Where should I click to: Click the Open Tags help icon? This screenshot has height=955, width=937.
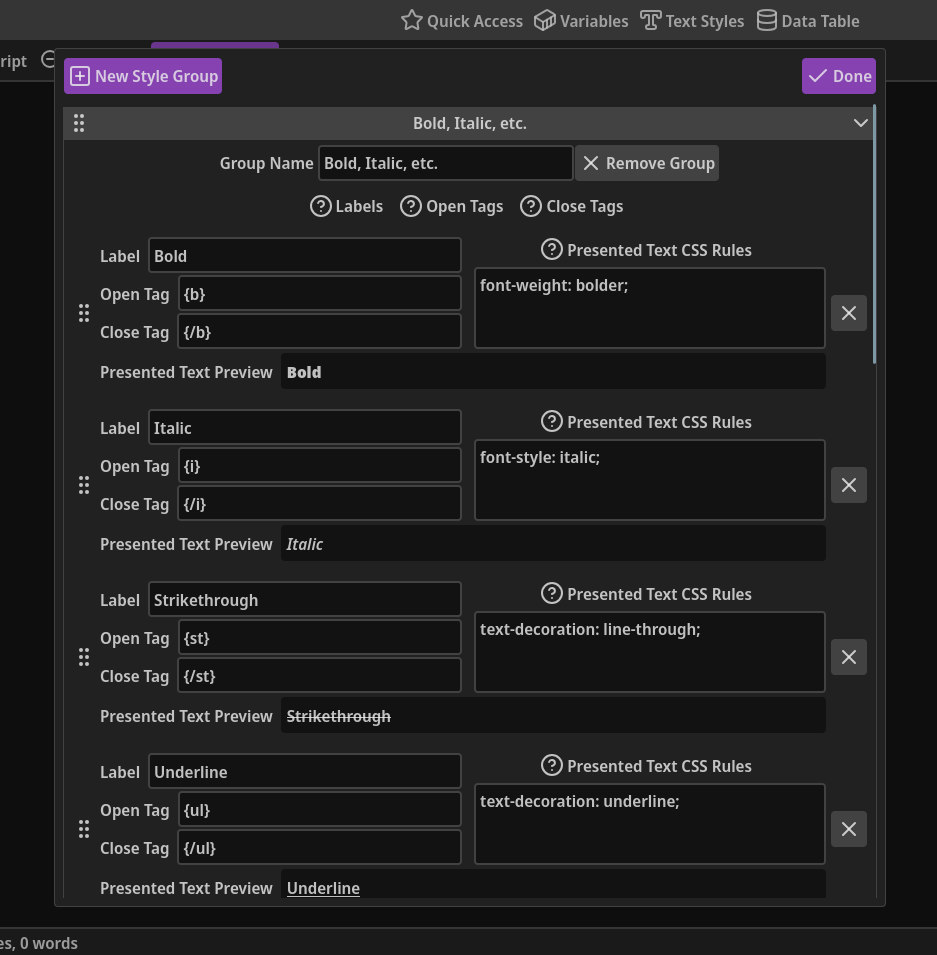coord(411,206)
